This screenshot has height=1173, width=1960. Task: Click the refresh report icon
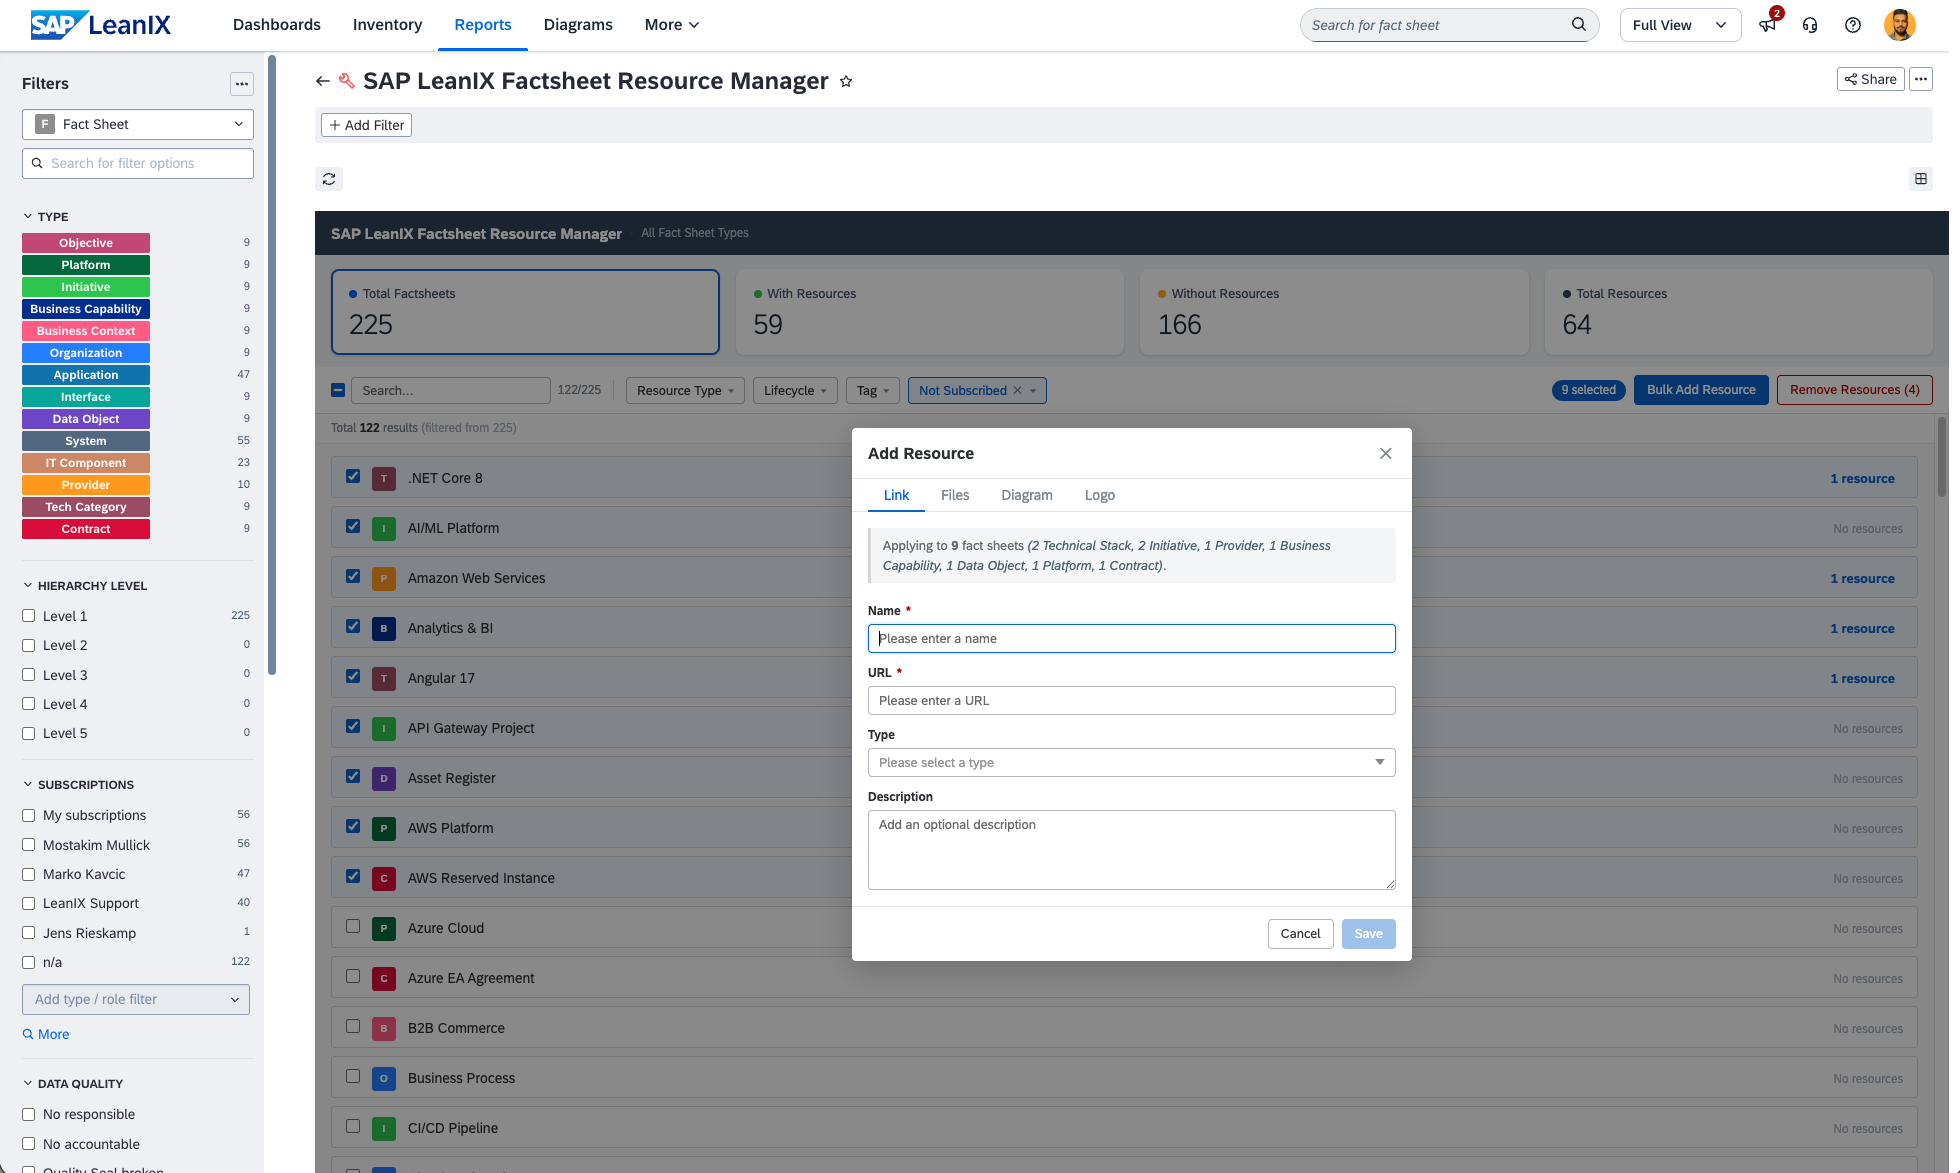pyautogui.click(x=329, y=179)
